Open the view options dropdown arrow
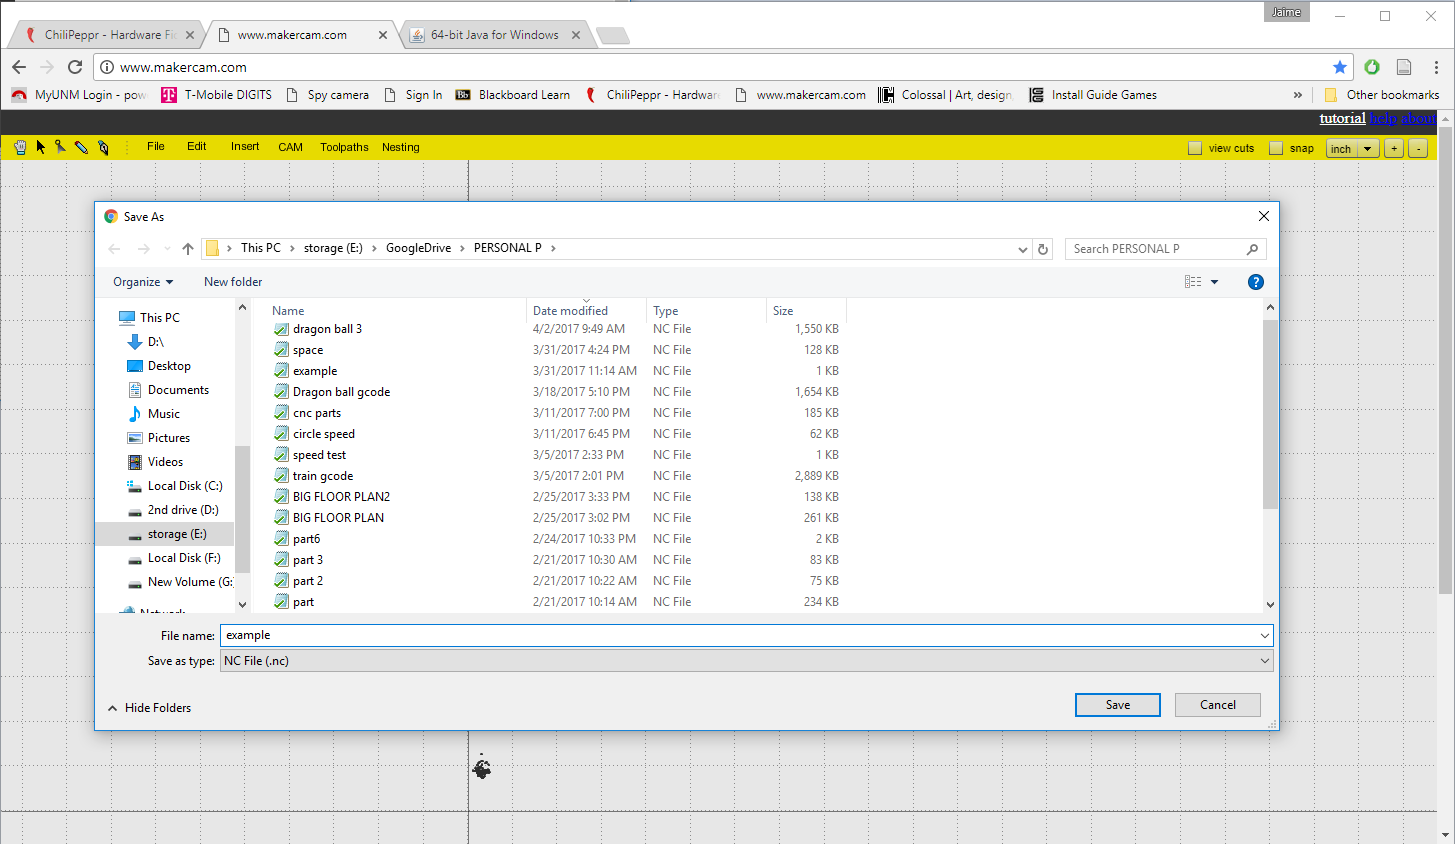 pos(1215,282)
